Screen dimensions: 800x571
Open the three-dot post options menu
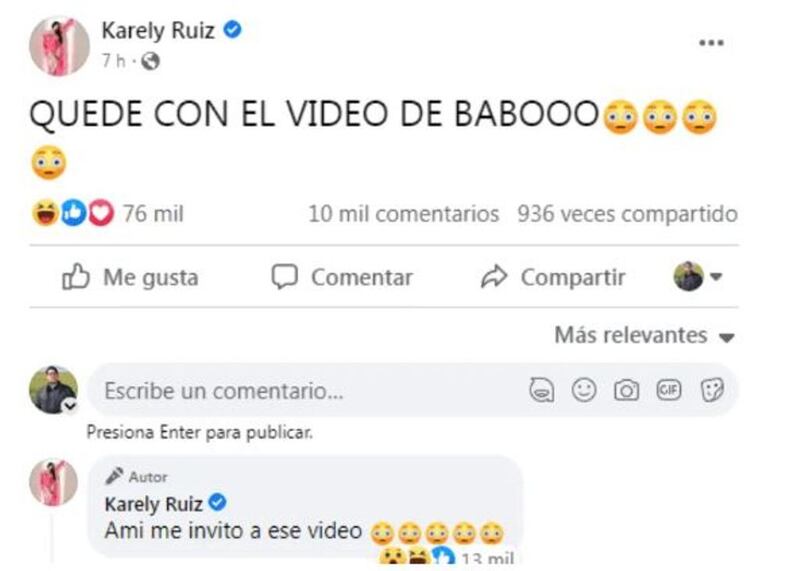[x=711, y=42]
